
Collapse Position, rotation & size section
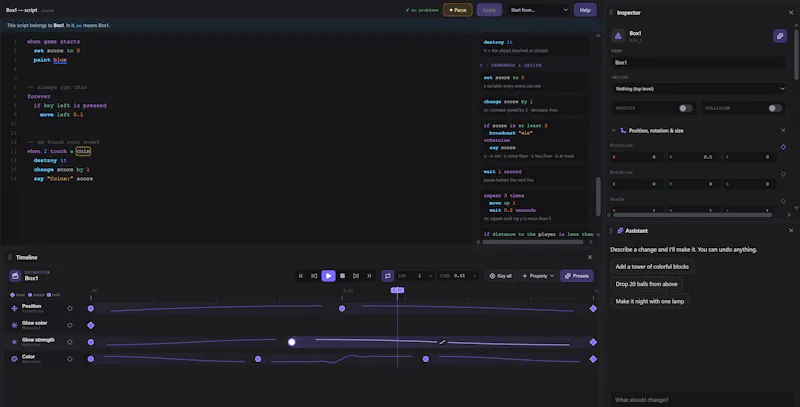(x=613, y=131)
